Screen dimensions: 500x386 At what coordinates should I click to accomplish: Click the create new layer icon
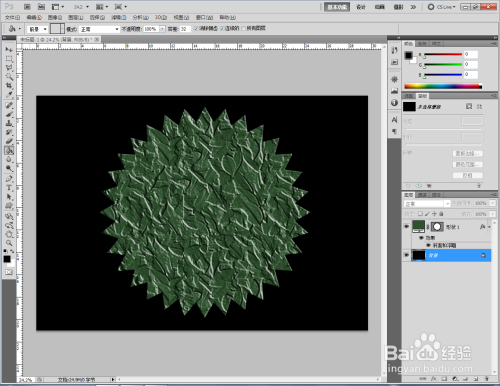pyautogui.click(x=476, y=379)
